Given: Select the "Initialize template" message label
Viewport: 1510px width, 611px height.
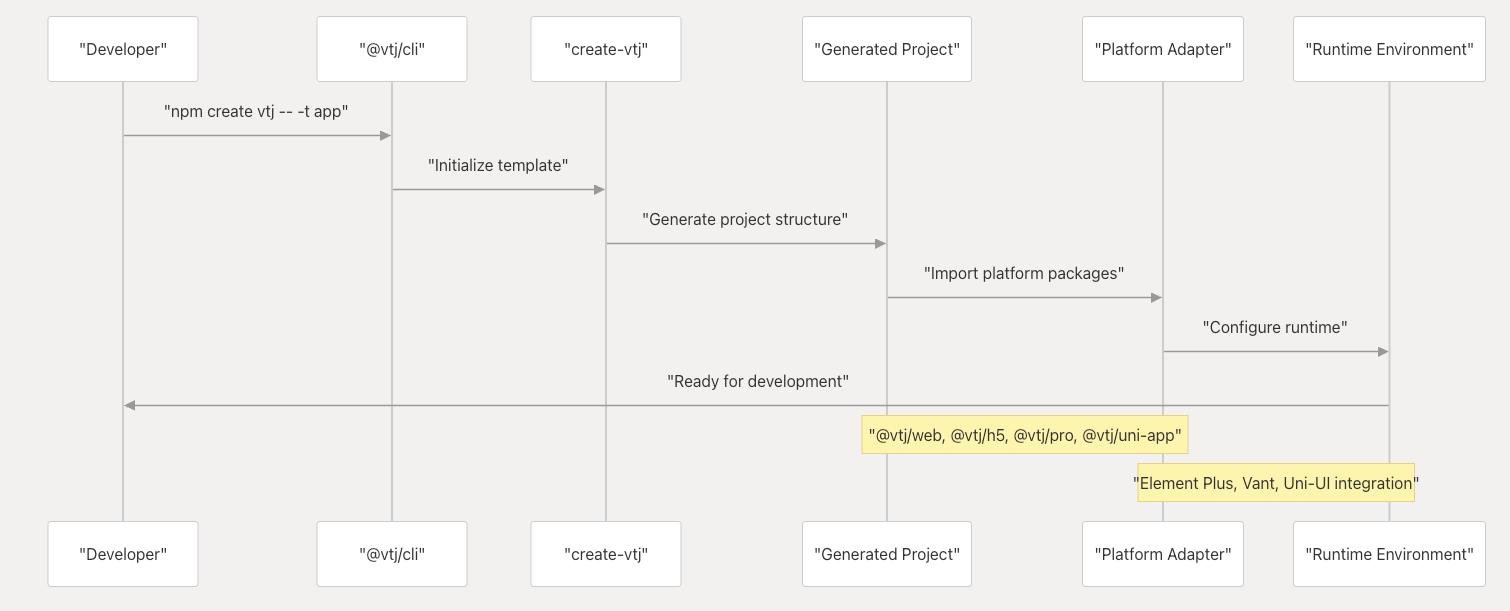Looking at the screenshot, I should point(498,166).
